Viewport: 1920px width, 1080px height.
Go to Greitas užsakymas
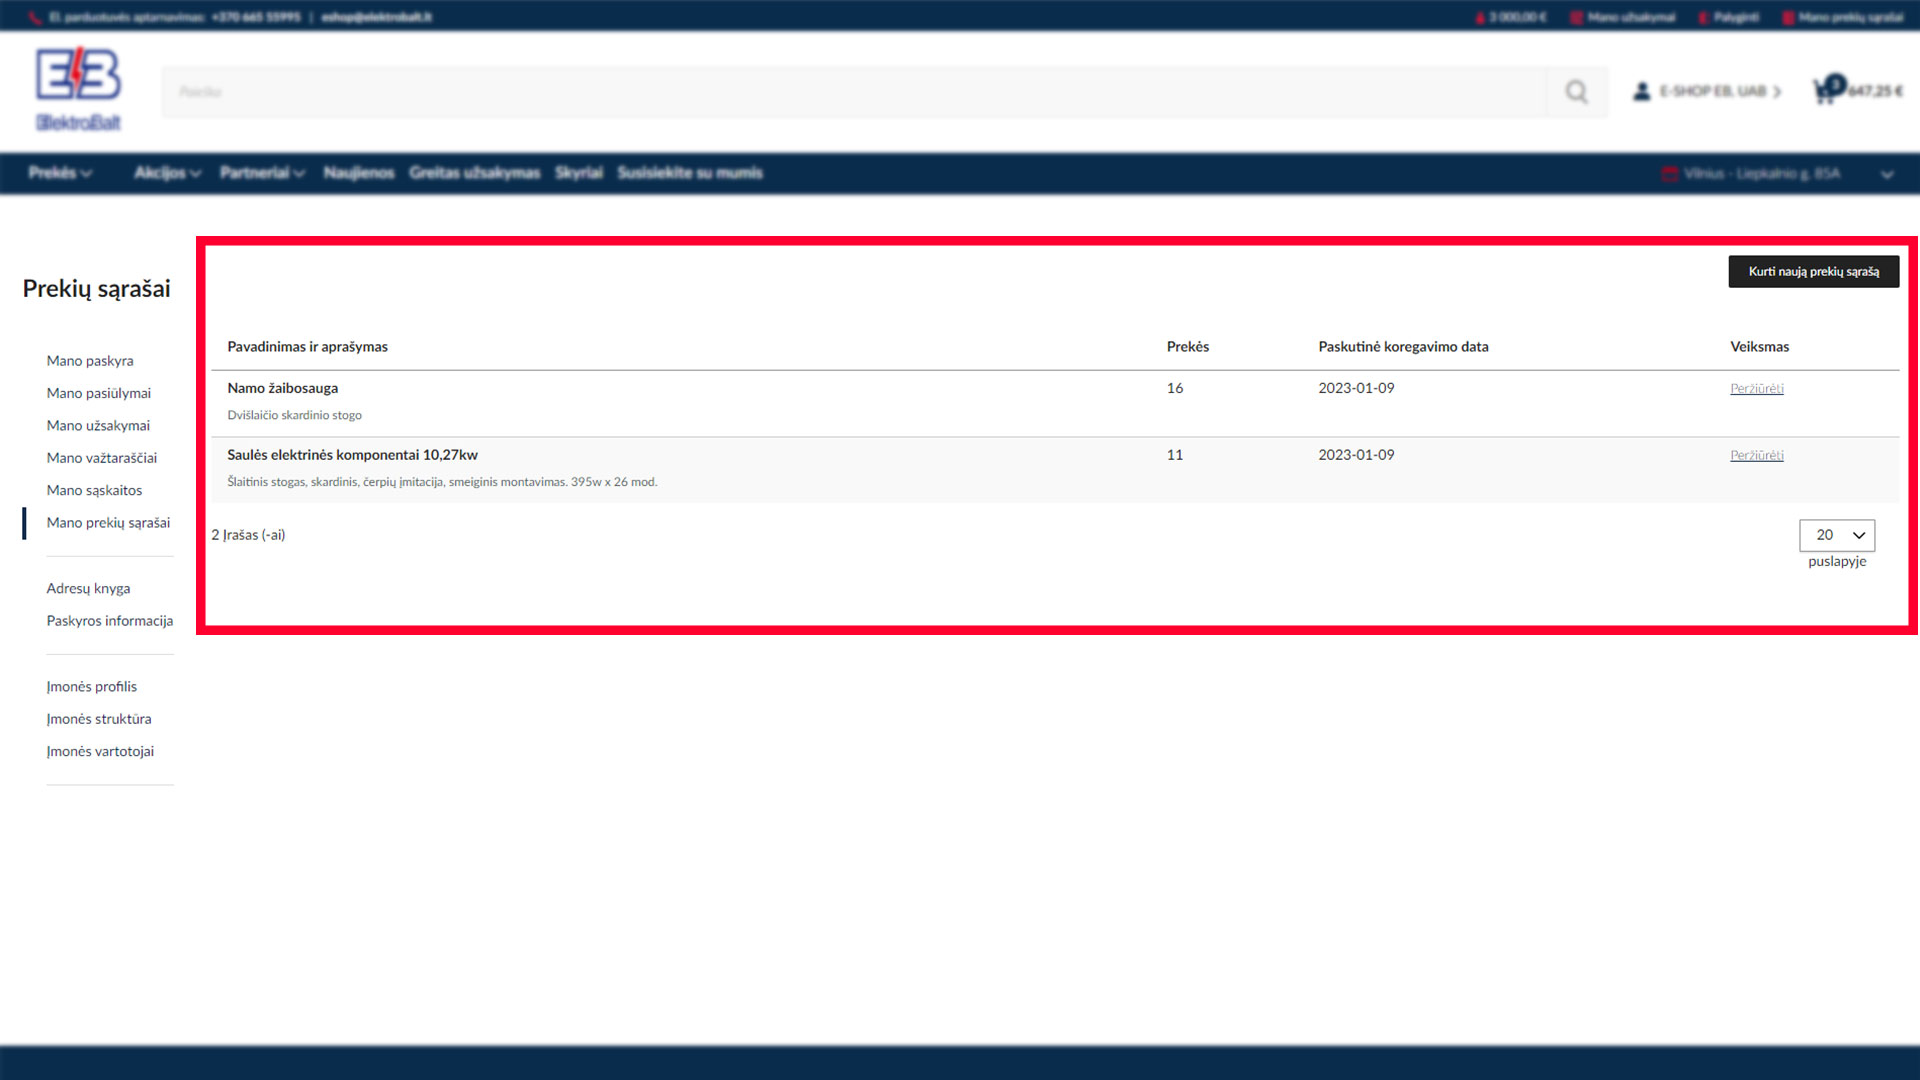(474, 173)
